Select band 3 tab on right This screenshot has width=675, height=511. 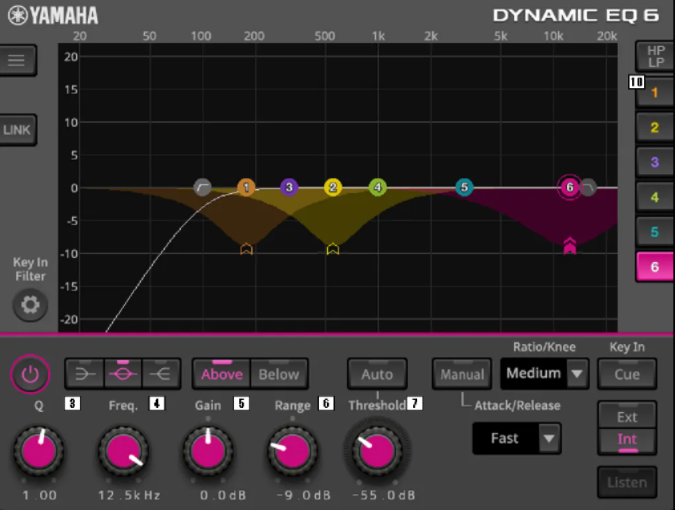[x=654, y=162]
